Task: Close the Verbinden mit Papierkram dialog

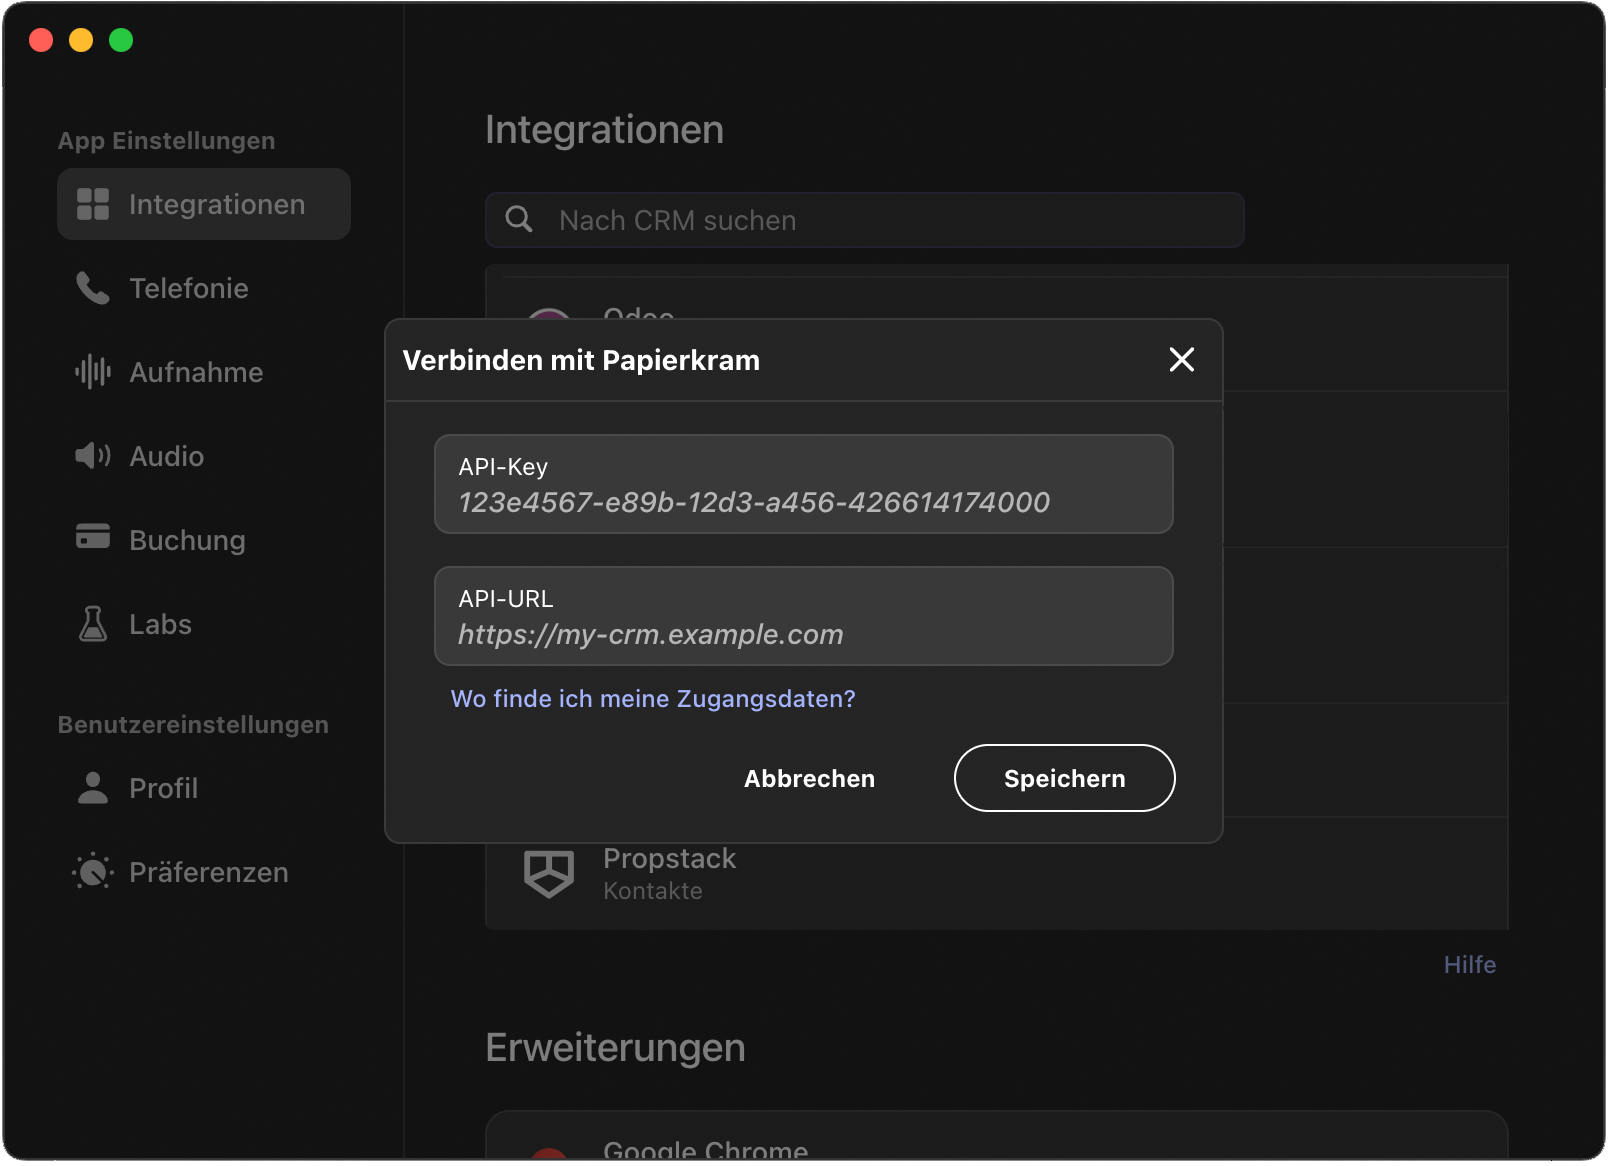Action: tap(1182, 360)
